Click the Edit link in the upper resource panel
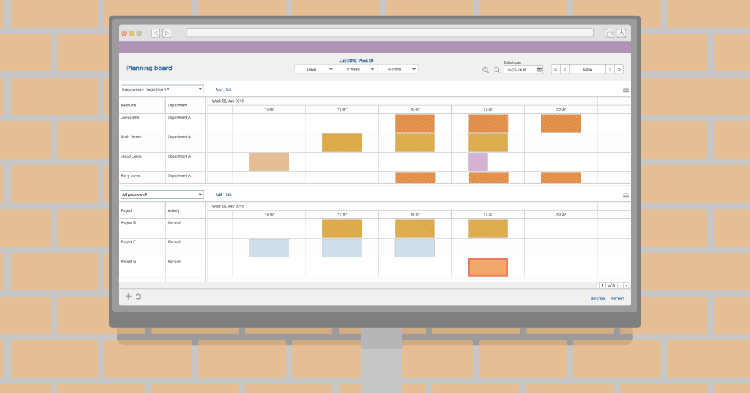The width and height of the screenshot is (750, 393). point(229,89)
